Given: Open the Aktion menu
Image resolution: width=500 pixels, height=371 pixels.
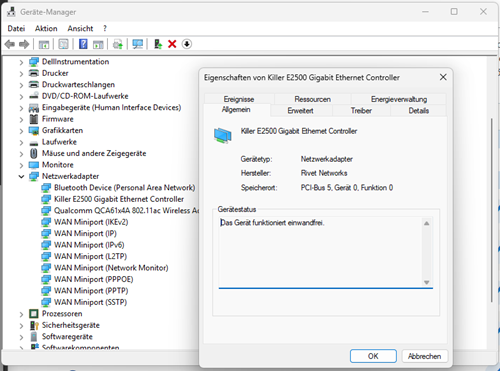Looking at the screenshot, I should [46, 29].
